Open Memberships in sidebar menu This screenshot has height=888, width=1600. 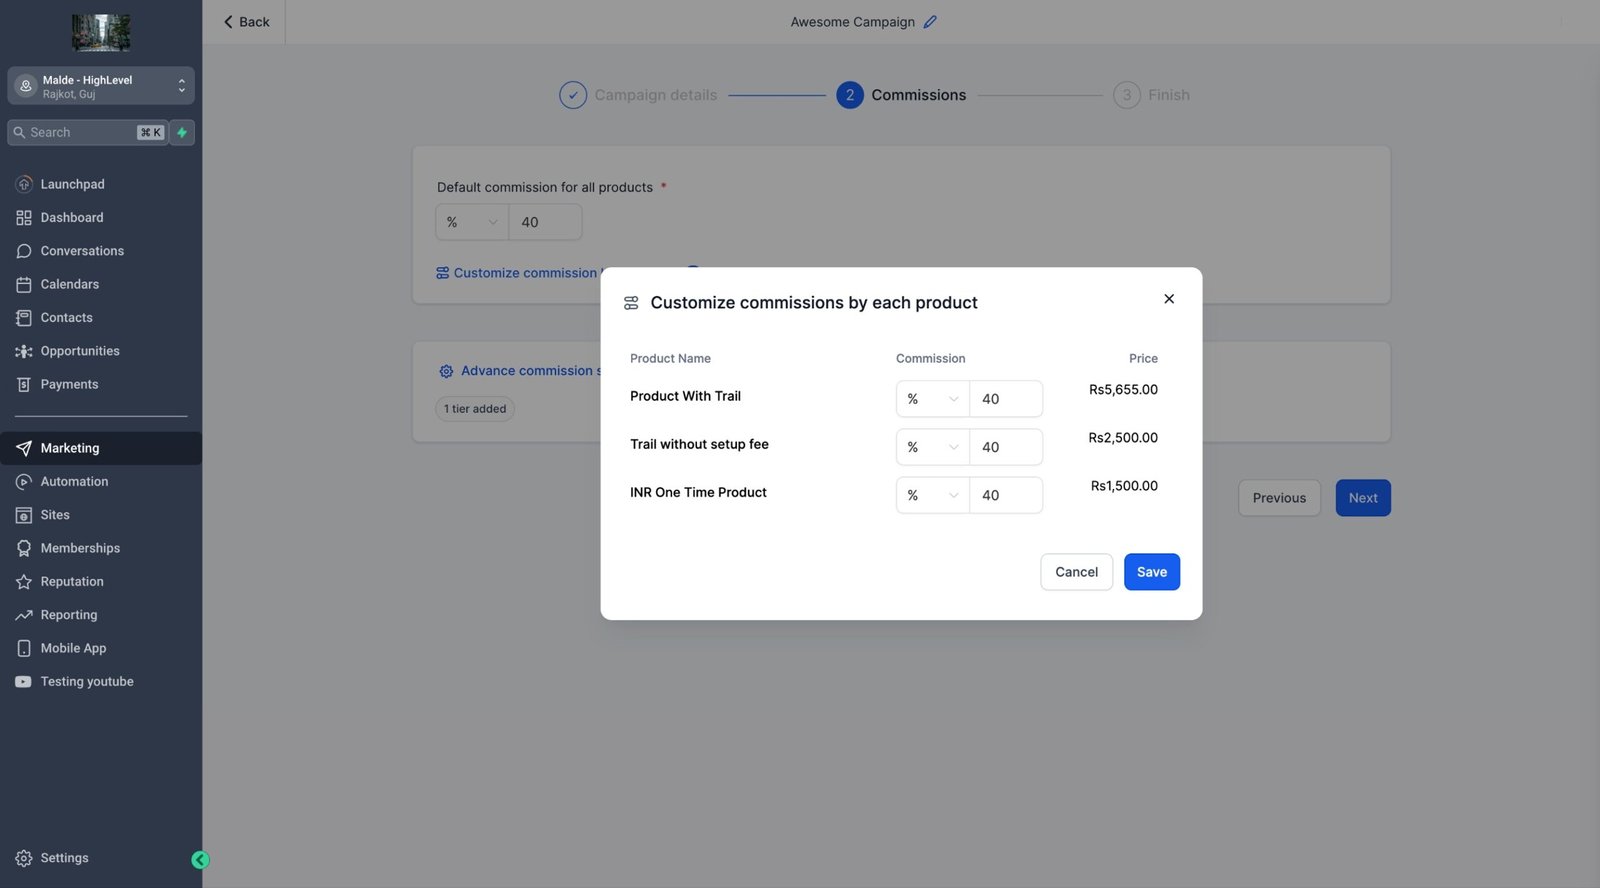(x=80, y=548)
